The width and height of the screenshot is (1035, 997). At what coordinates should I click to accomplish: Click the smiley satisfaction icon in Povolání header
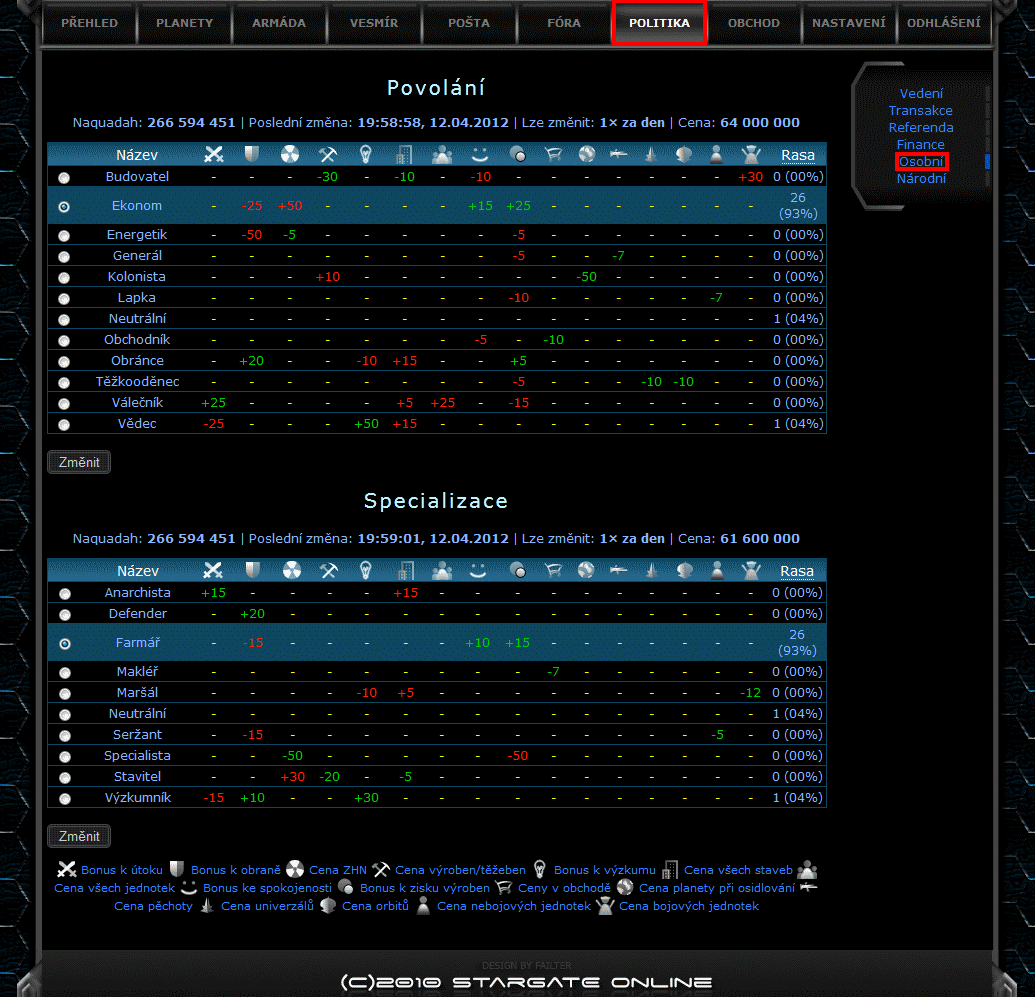click(x=478, y=155)
